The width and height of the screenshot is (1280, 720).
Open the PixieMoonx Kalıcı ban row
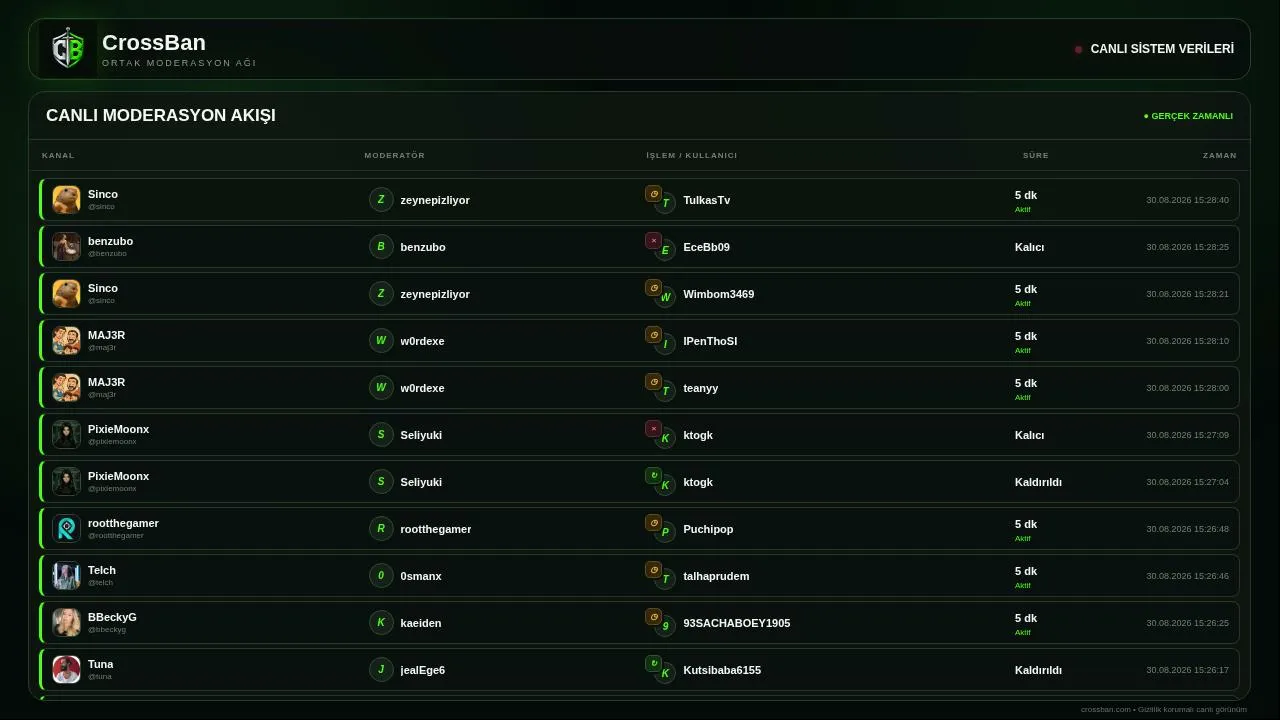point(639,435)
